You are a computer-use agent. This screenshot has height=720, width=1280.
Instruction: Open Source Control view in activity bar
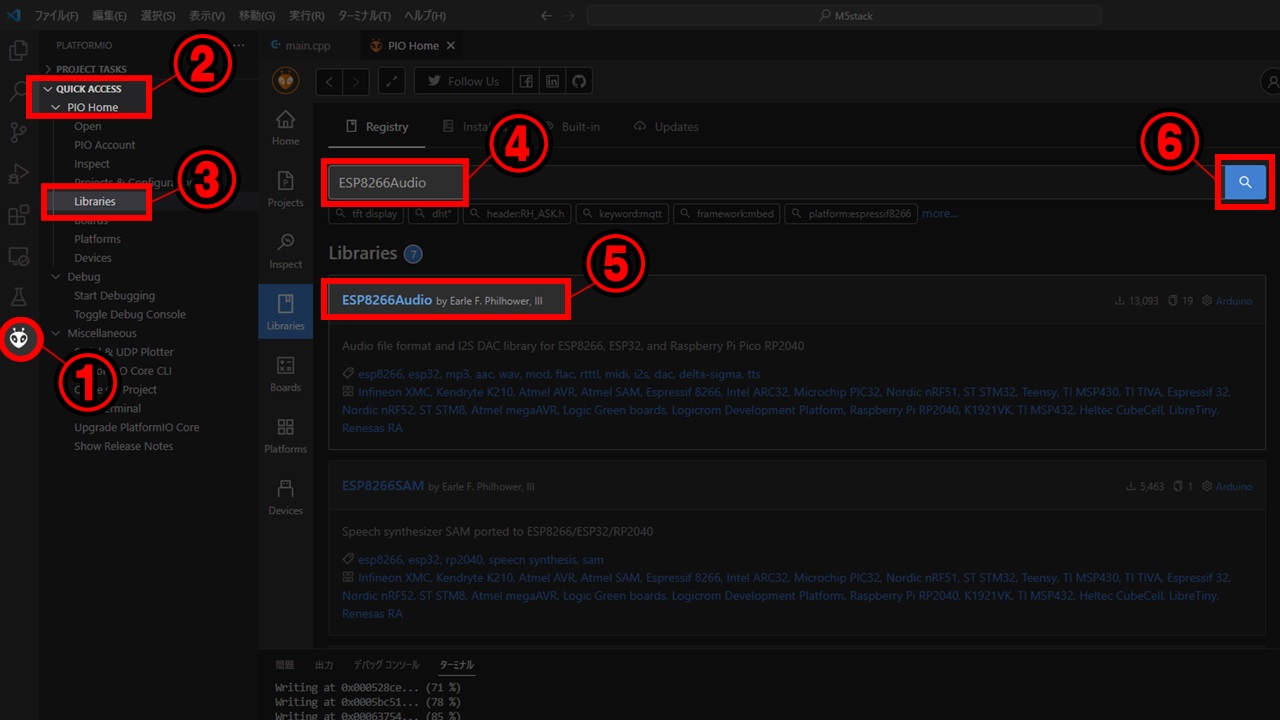click(18, 132)
